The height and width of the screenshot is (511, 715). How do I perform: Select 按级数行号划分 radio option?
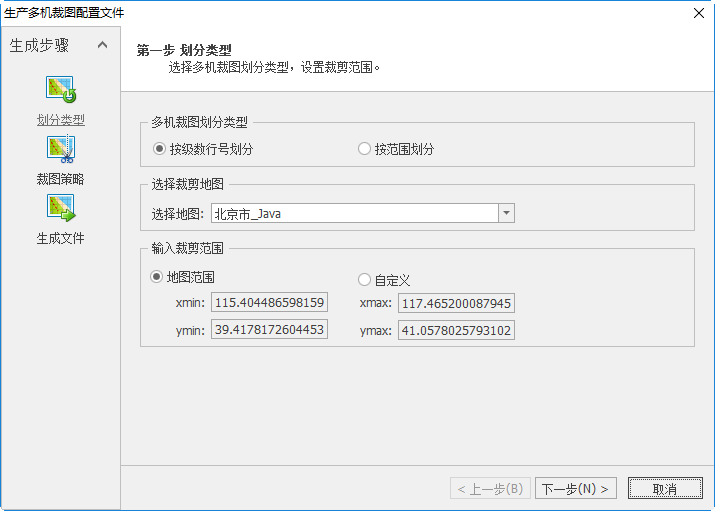click(159, 149)
